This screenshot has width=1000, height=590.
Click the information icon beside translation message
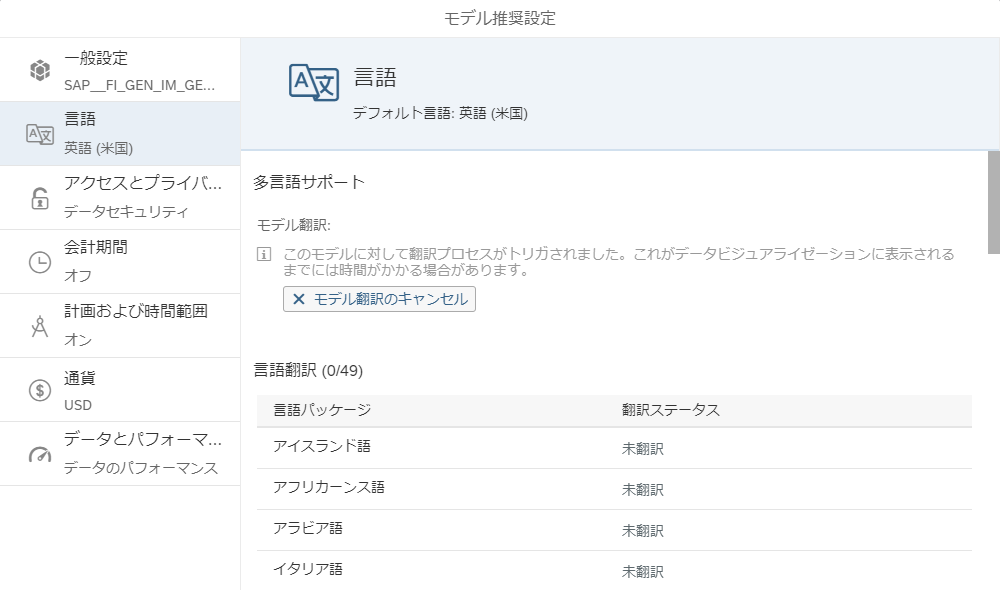264,255
